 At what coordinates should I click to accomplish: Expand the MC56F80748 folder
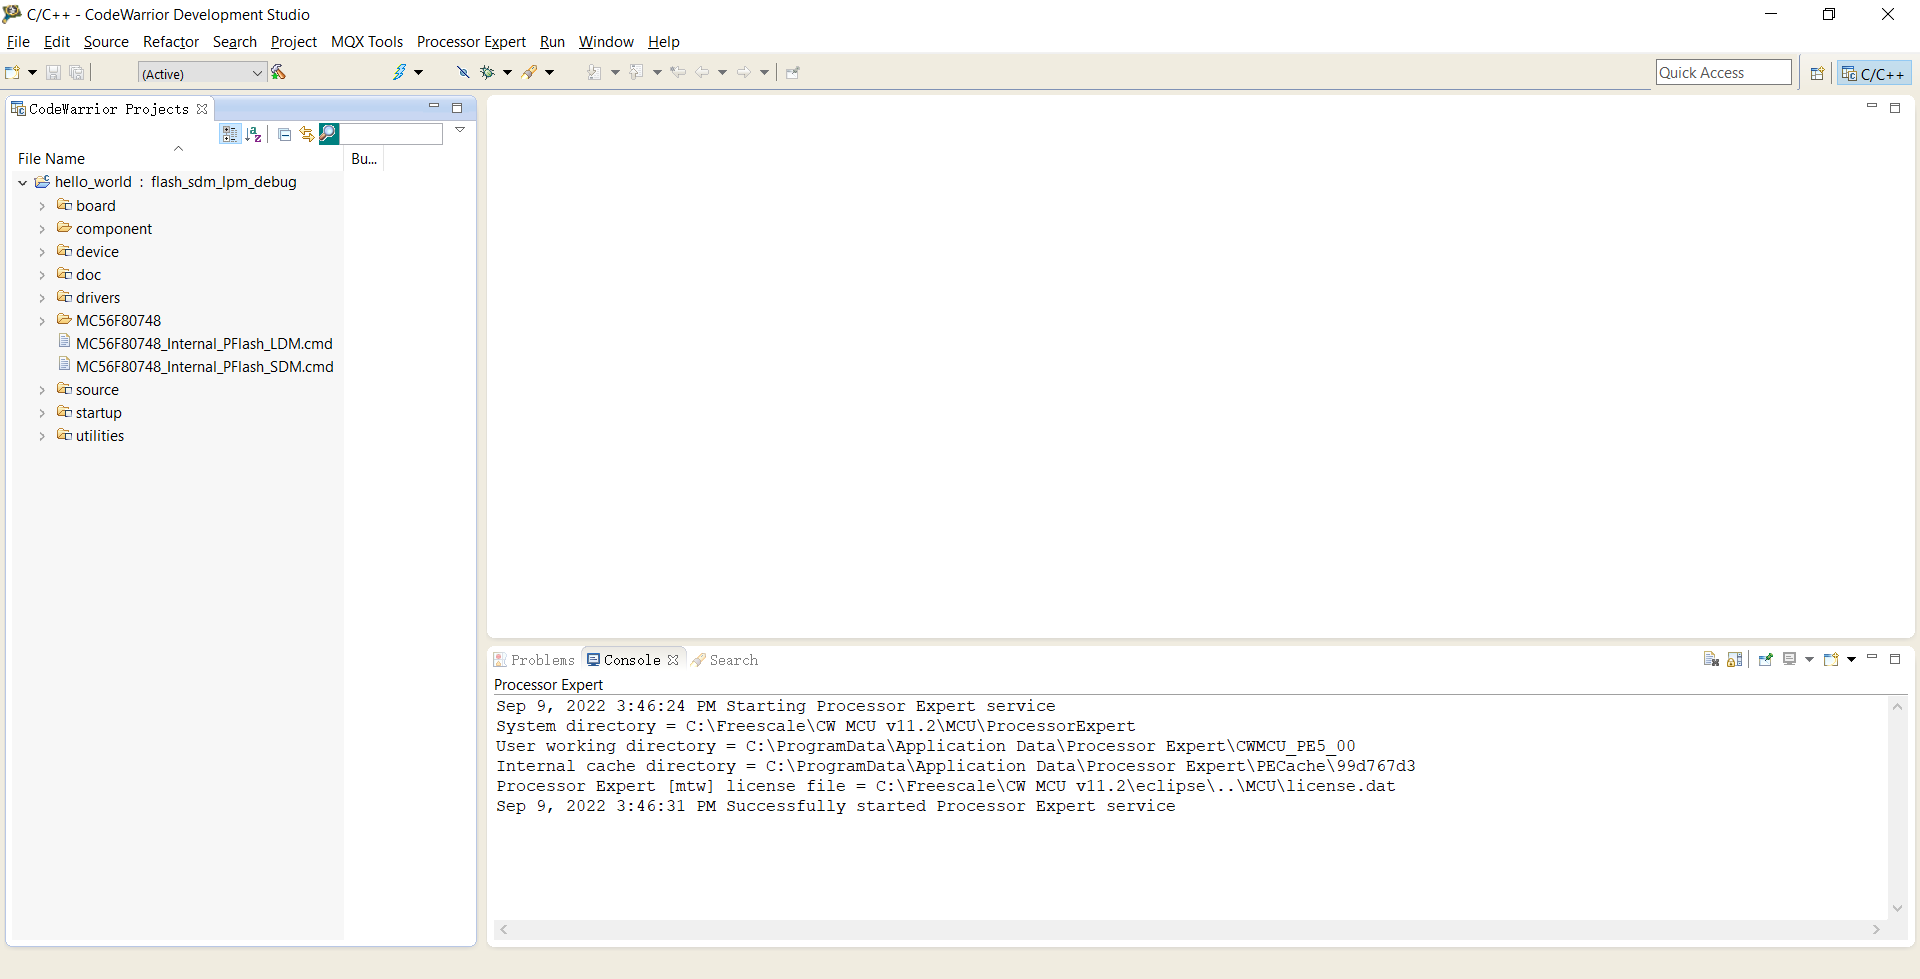tap(42, 321)
